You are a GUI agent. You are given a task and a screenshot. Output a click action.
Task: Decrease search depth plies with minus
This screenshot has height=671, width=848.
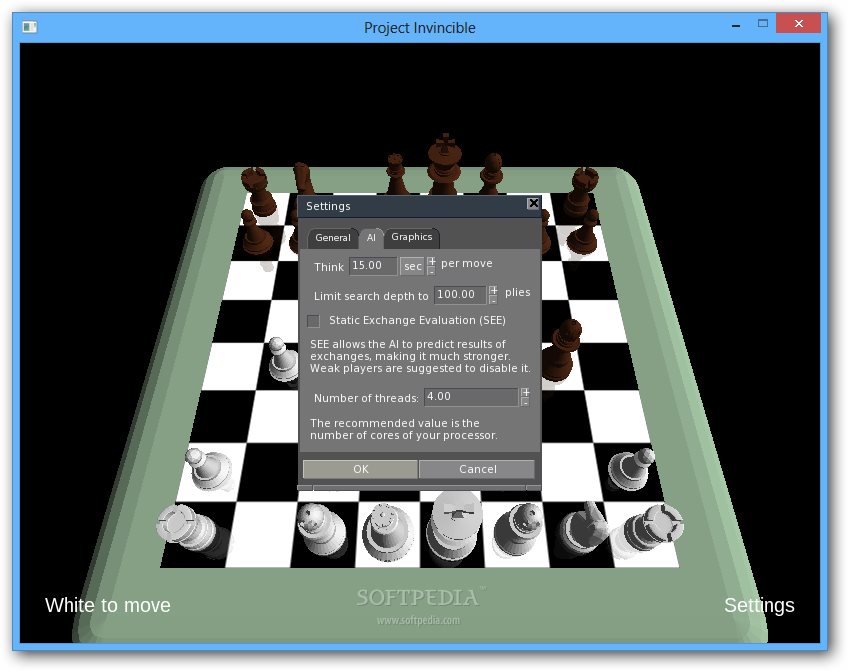[x=493, y=300]
